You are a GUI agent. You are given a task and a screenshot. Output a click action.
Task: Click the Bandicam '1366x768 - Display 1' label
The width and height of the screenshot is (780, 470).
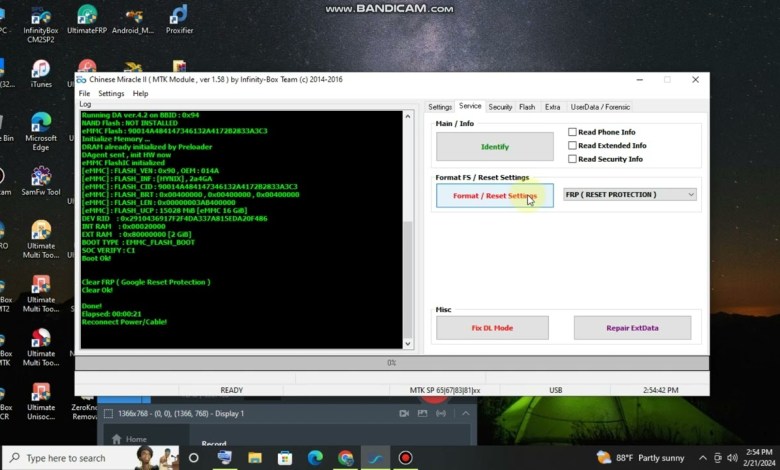(181, 413)
